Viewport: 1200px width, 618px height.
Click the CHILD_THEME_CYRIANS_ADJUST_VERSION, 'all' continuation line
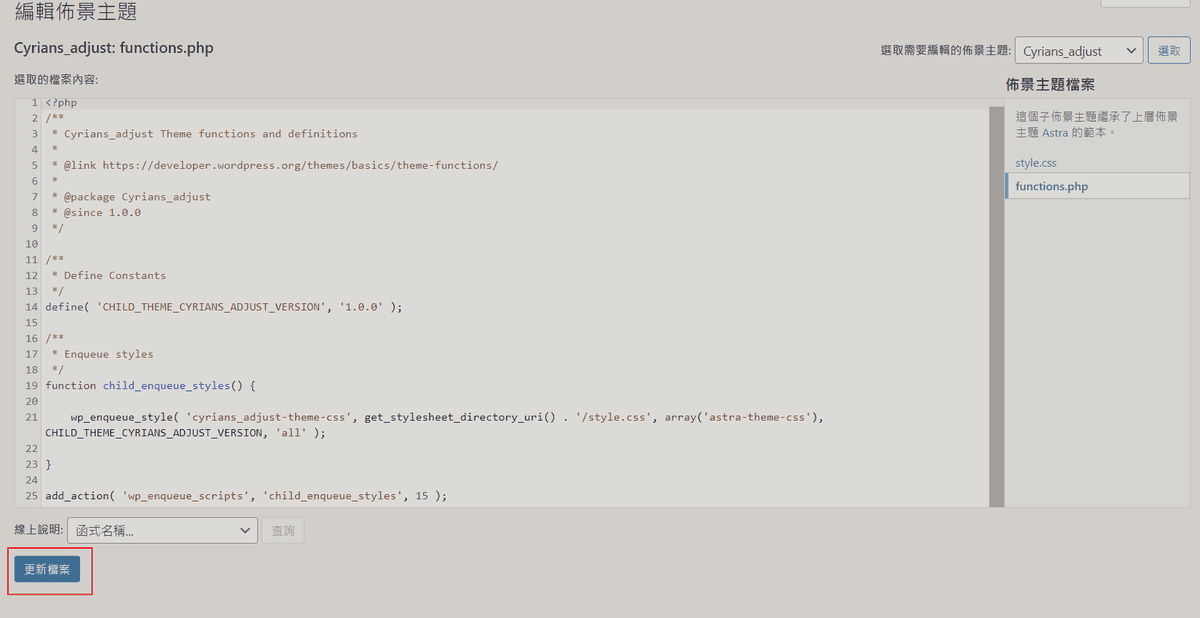pyautogui.click(x=186, y=433)
